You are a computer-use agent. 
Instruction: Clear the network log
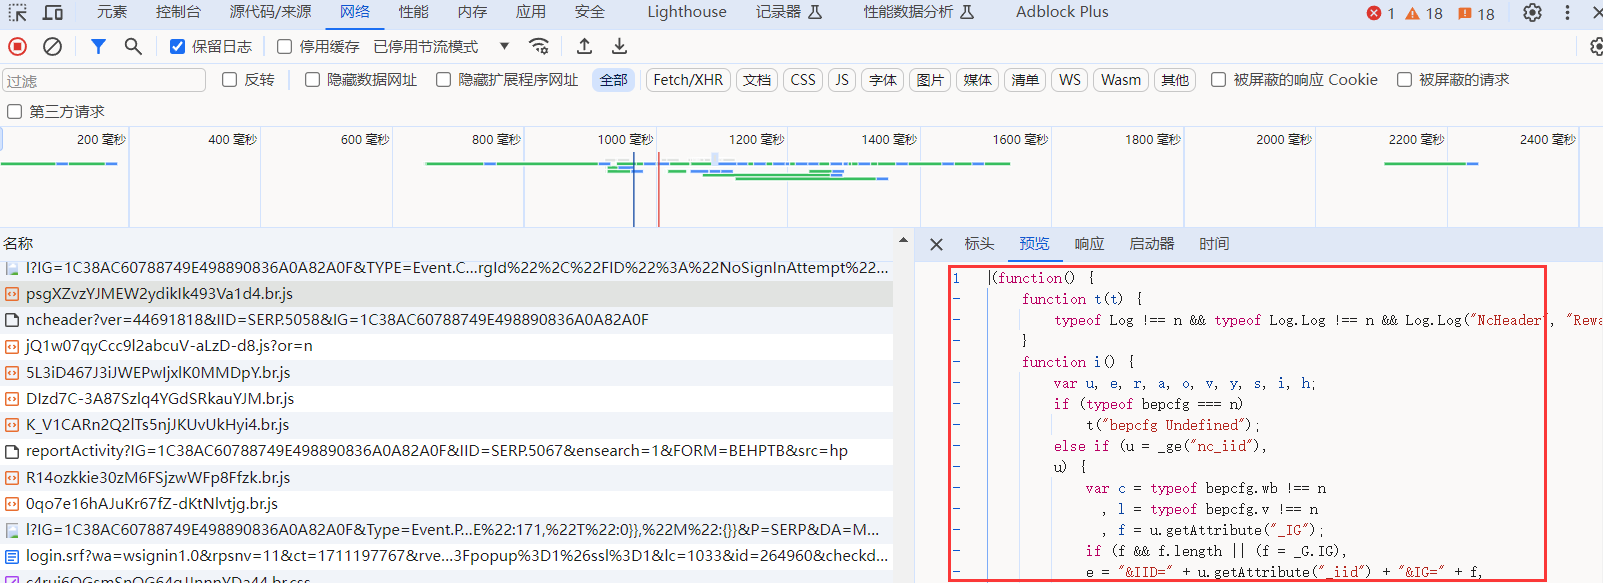53,46
